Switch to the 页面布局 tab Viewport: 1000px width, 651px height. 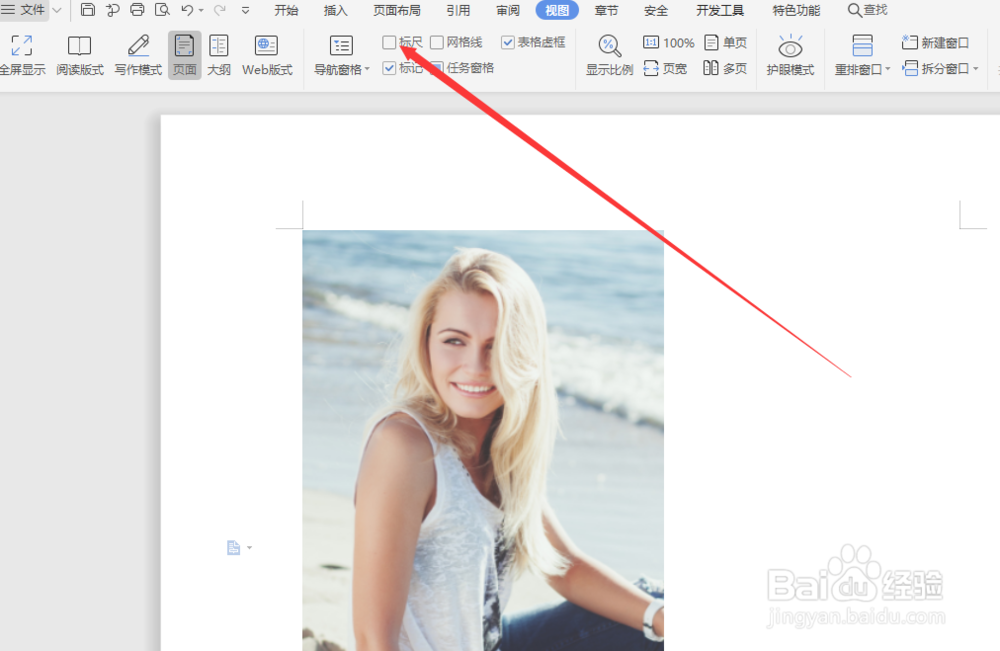point(397,10)
